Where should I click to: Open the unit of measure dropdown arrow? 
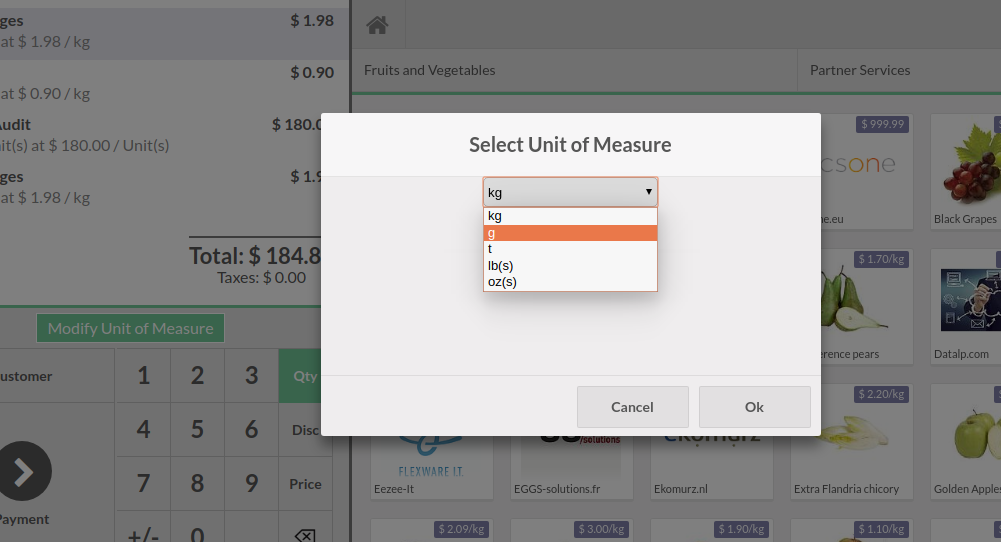point(648,192)
